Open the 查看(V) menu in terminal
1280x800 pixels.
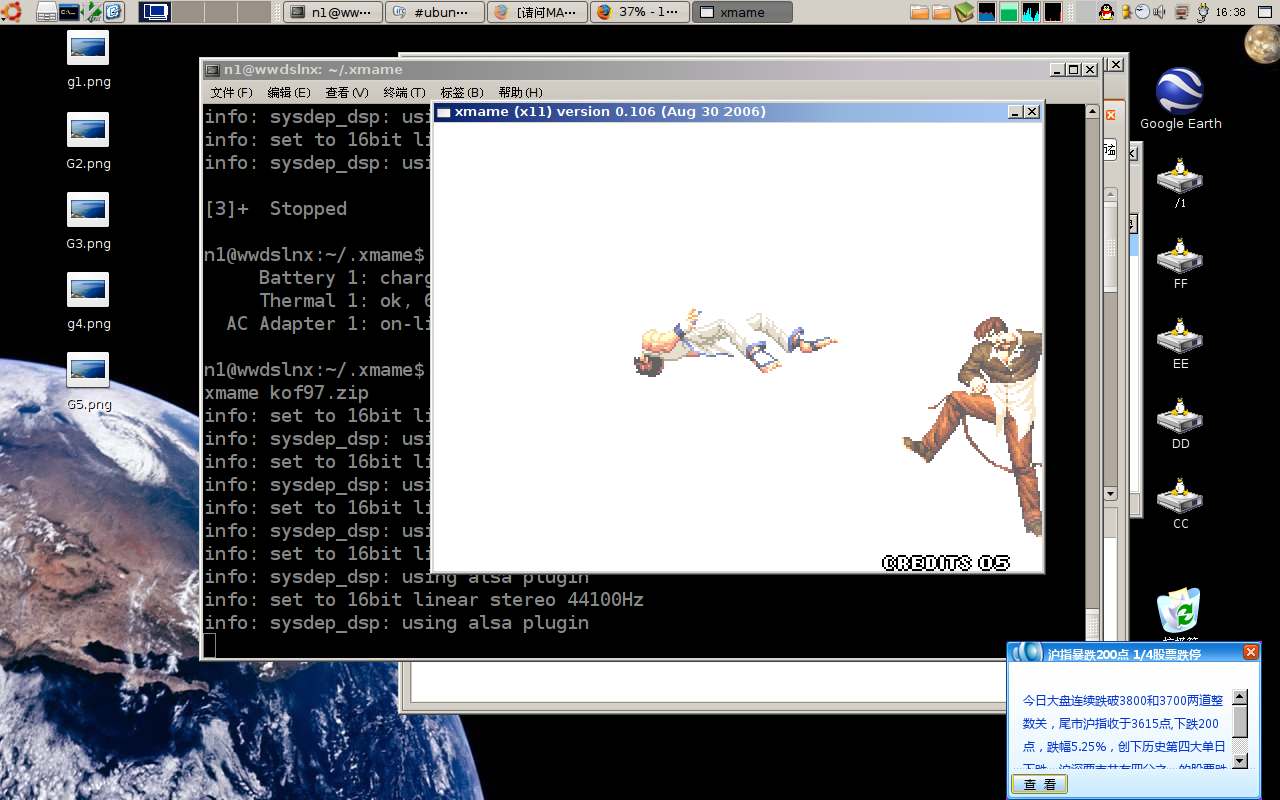[x=347, y=92]
